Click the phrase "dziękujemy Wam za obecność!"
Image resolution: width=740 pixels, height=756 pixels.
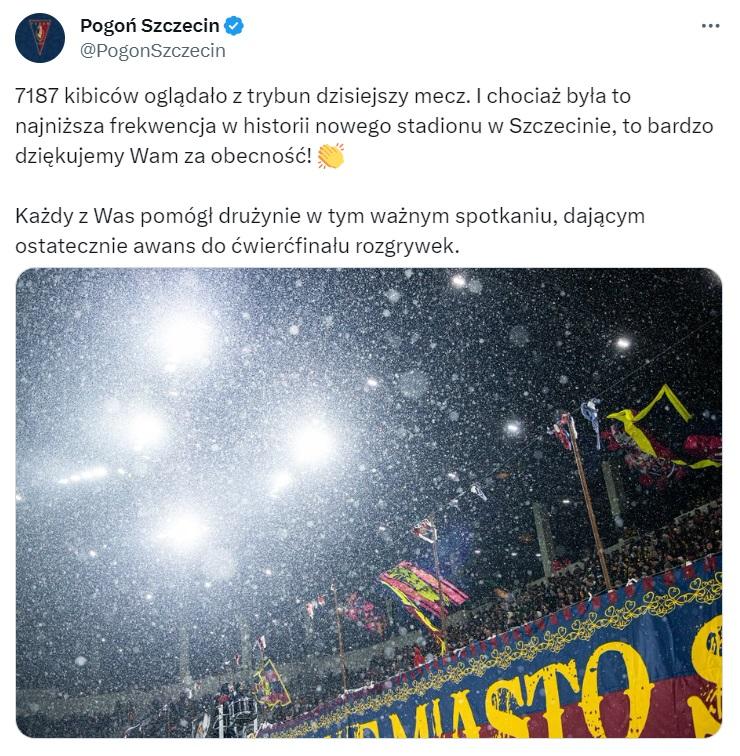163,156
